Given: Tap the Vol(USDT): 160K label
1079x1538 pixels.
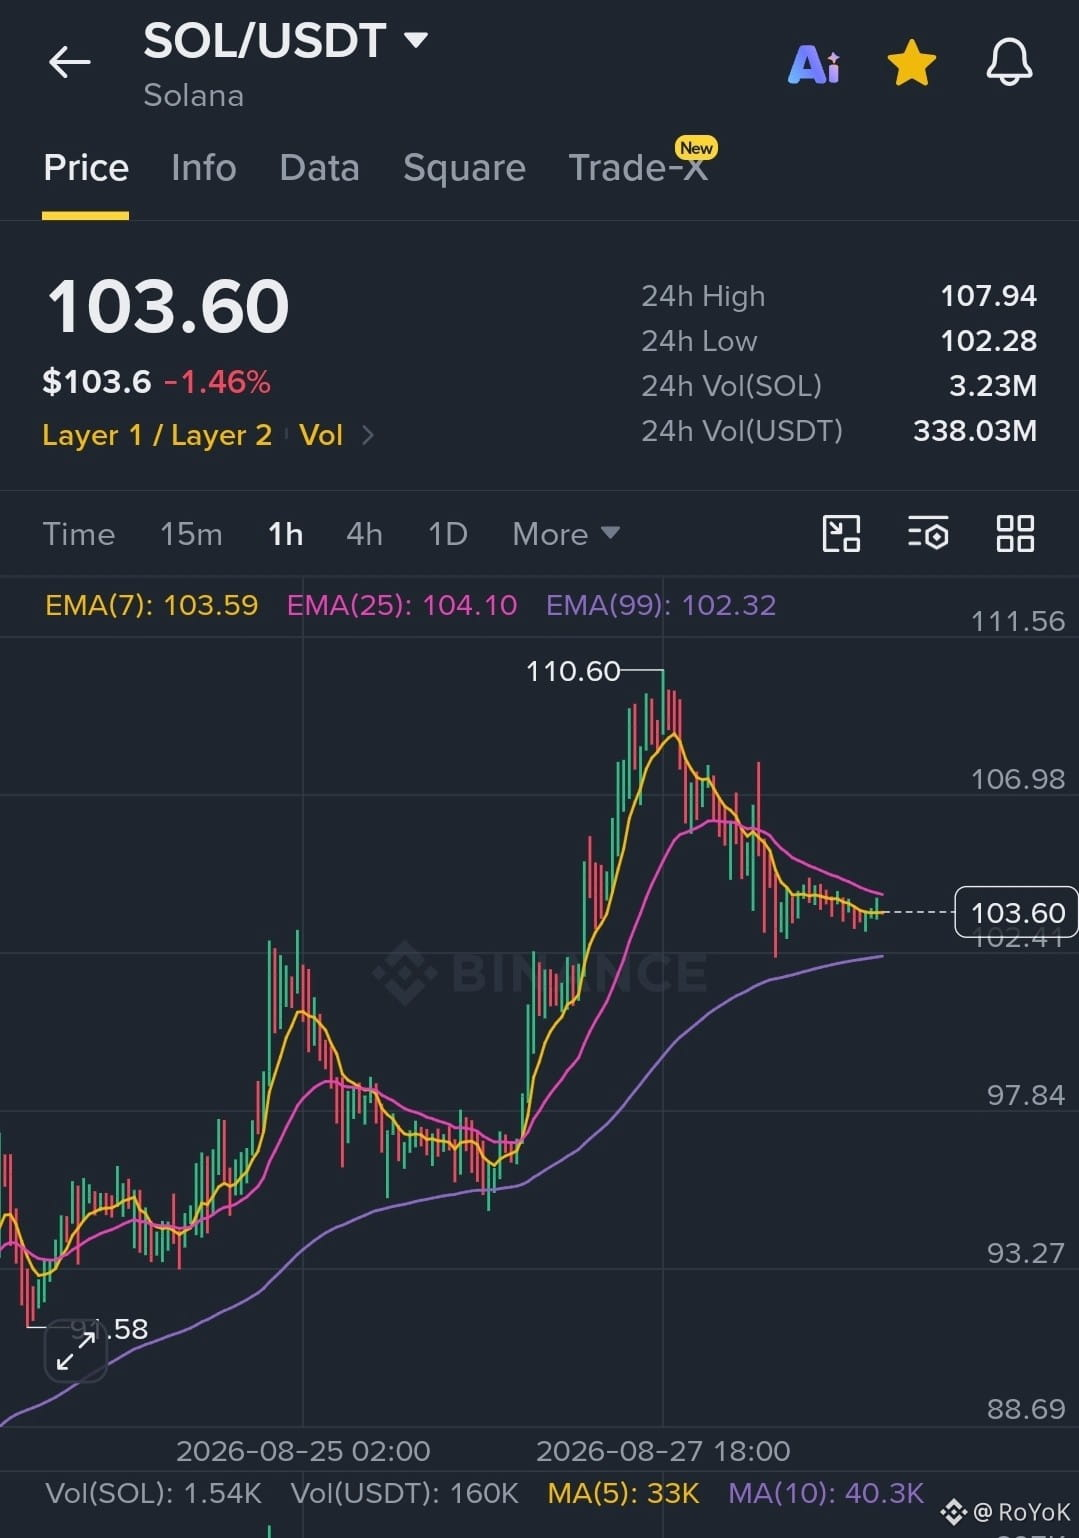Looking at the screenshot, I should tap(404, 1493).
